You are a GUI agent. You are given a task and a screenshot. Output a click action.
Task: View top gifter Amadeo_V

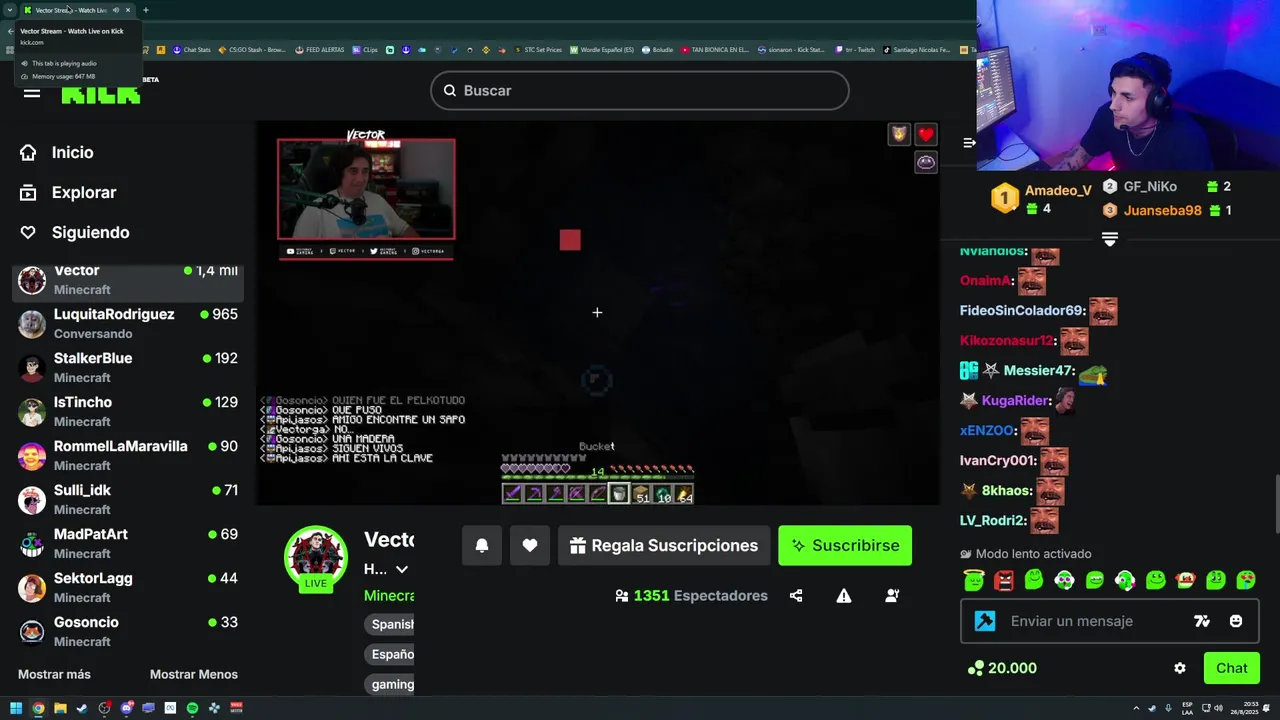(x=1042, y=198)
